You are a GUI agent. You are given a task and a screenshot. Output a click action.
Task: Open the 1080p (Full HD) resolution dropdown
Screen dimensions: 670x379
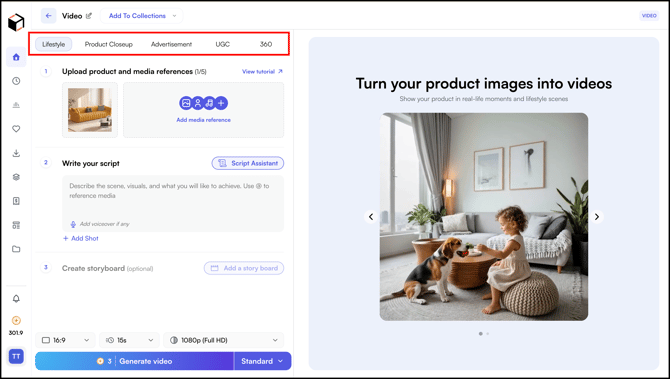[223, 340]
